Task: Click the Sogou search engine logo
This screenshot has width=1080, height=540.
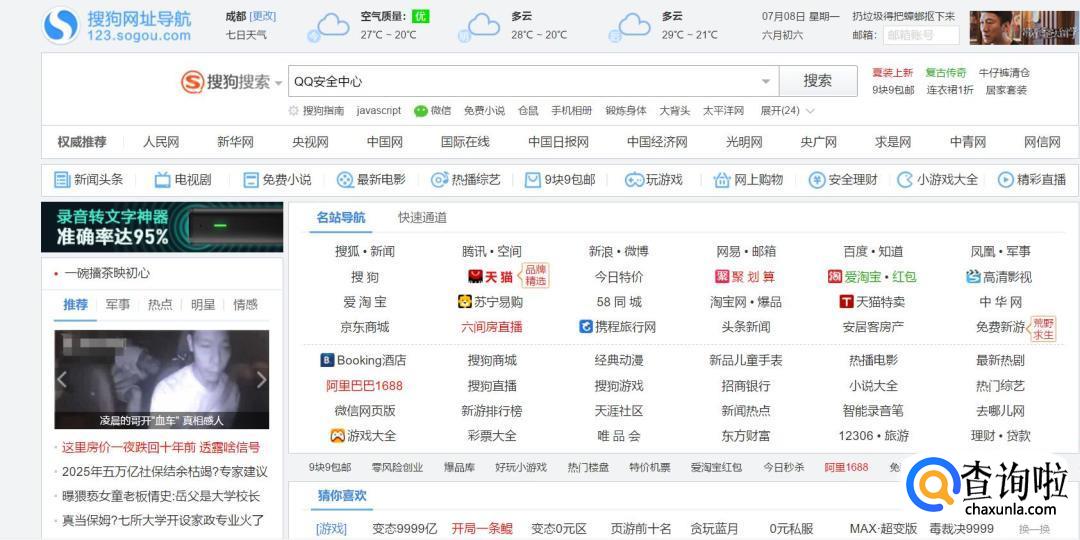Action: [x=225, y=82]
